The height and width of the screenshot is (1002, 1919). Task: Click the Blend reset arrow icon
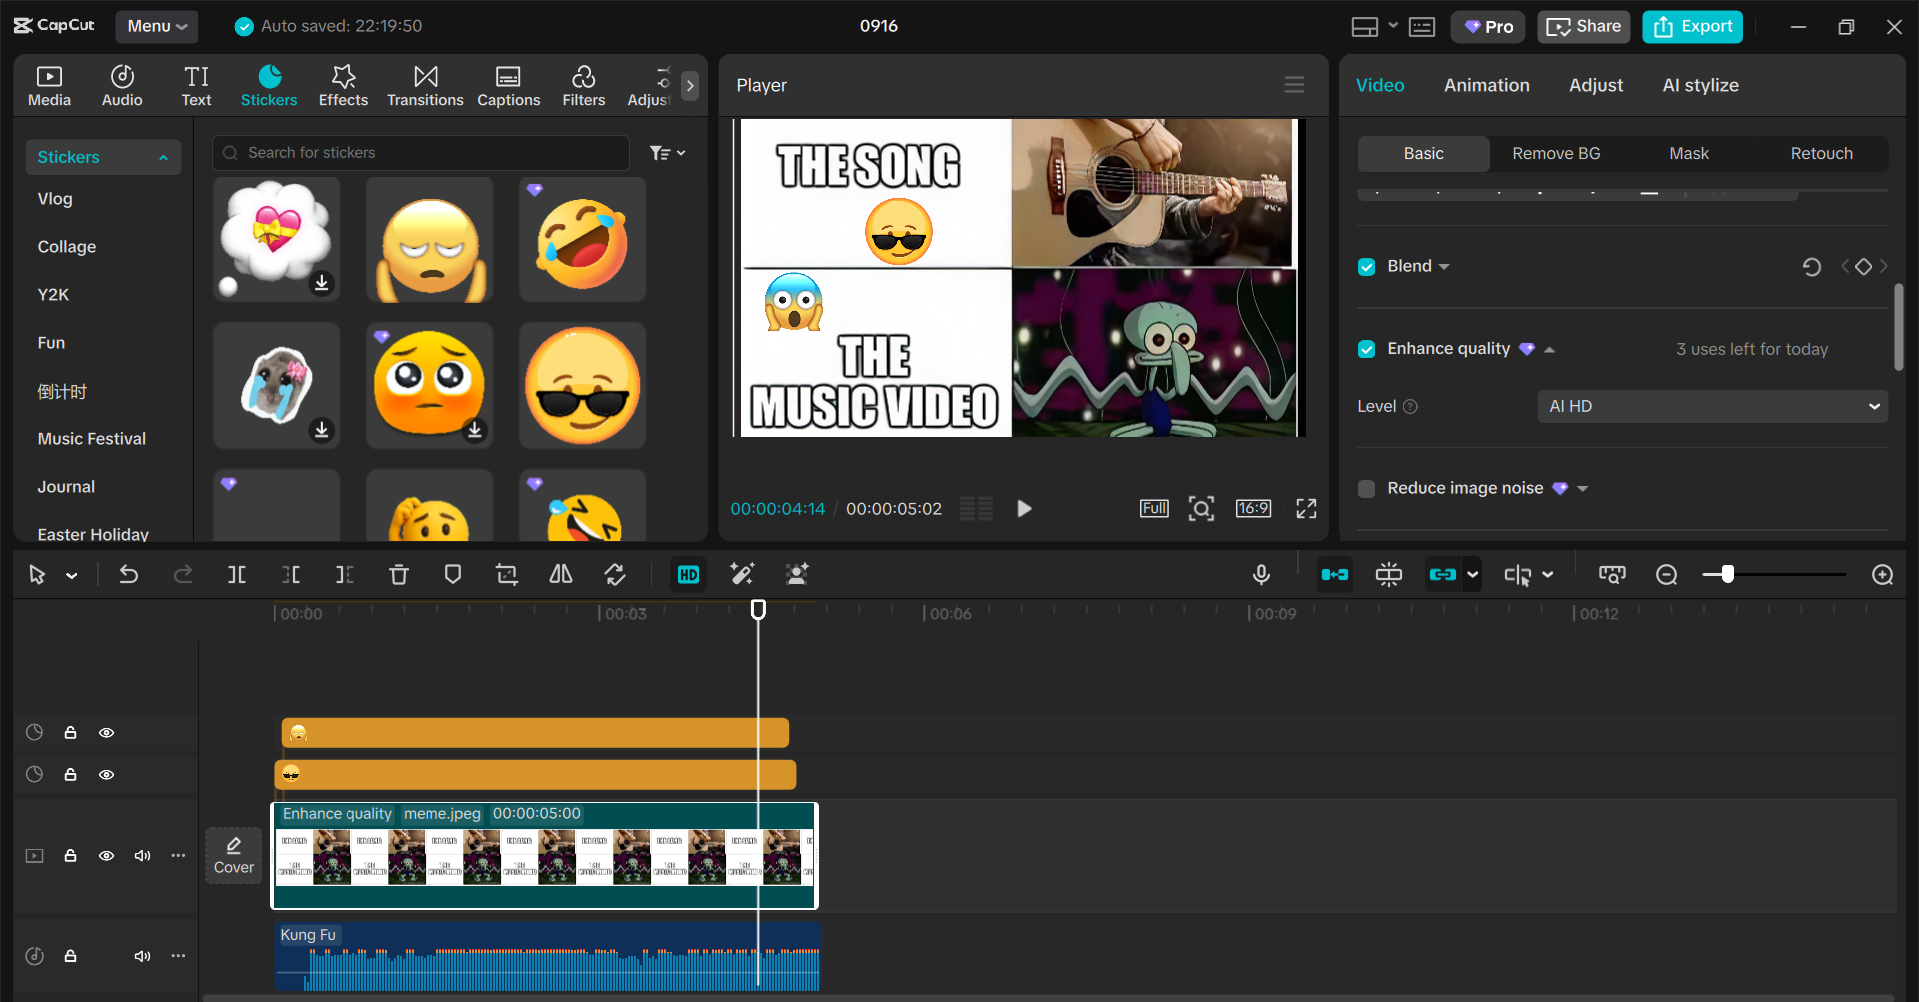1811,267
